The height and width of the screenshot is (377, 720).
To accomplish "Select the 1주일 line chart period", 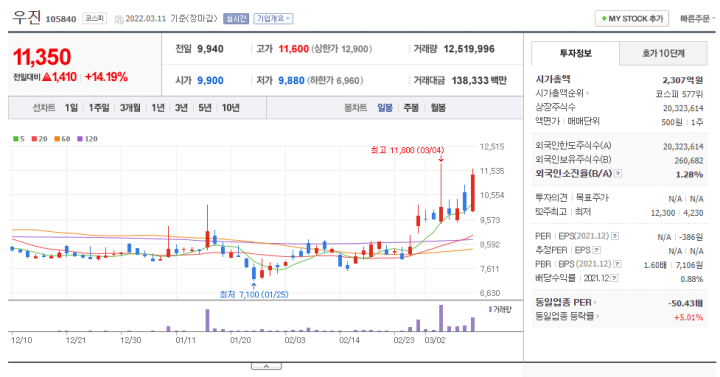I will (99, 107).
